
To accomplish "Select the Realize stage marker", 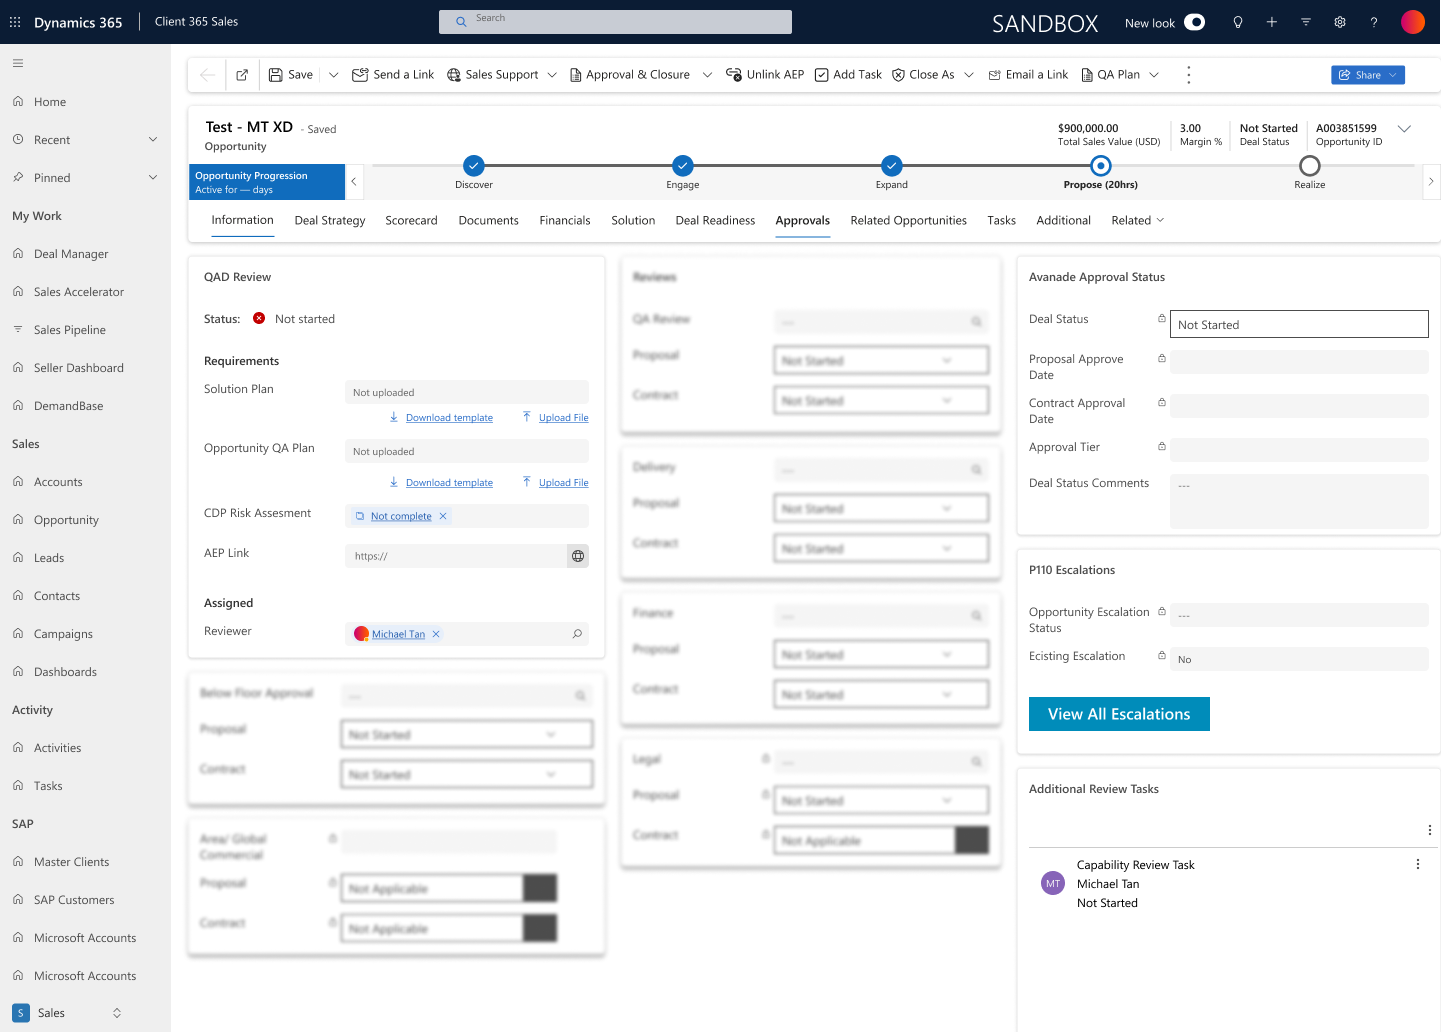I will (x=1310, y=166).
